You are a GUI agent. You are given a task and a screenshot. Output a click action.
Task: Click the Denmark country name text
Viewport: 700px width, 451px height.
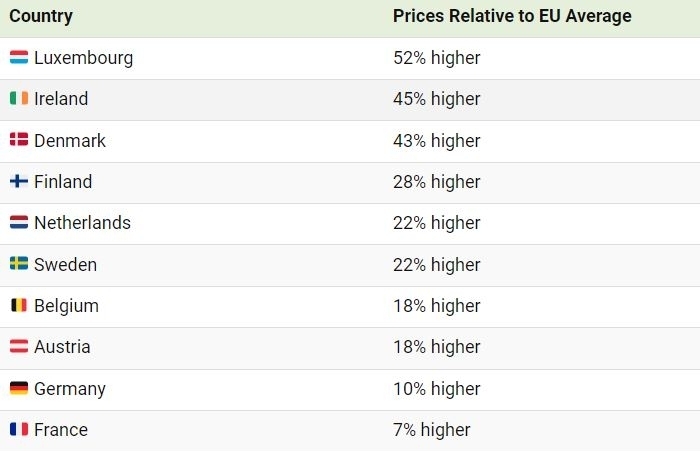pos(70,141)
